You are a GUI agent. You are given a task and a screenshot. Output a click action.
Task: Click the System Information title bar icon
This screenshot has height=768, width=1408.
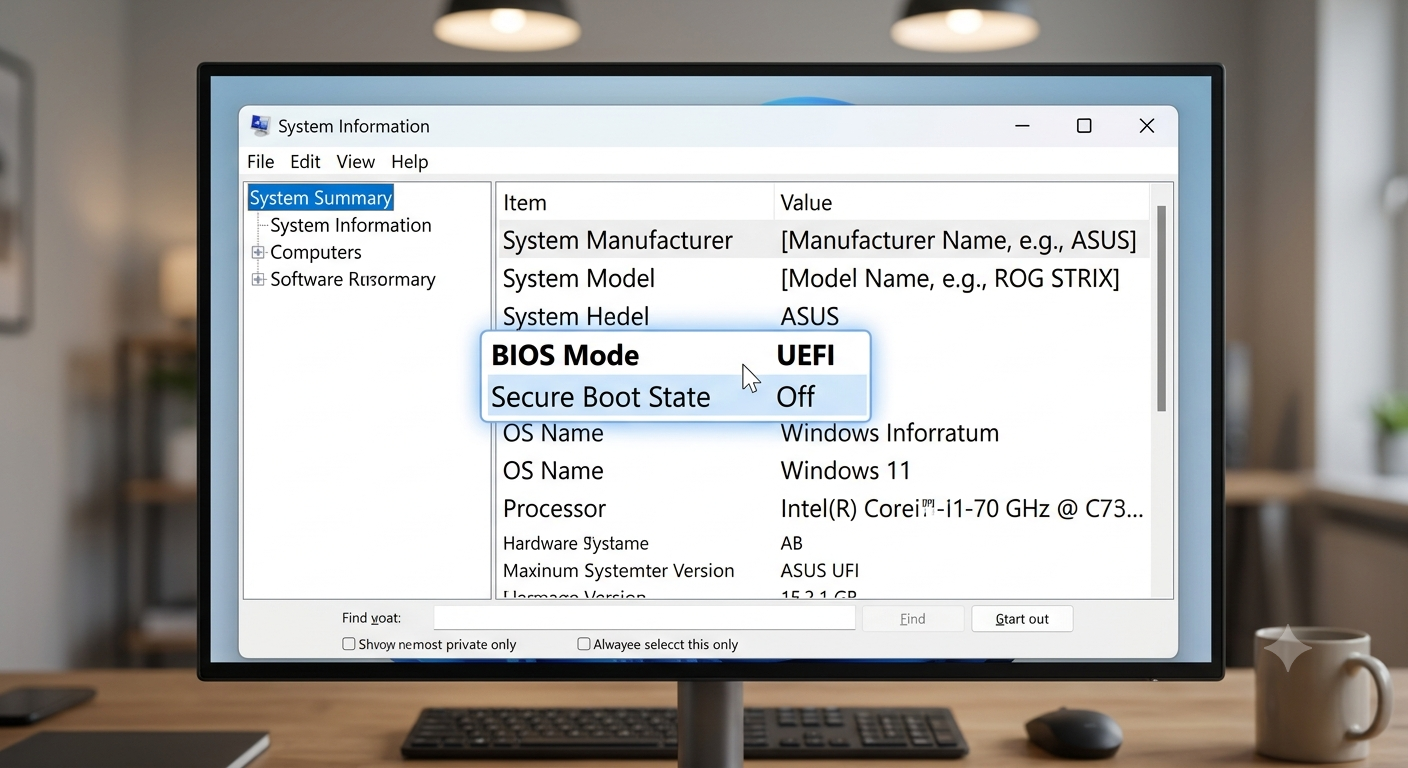click(260, 125)
